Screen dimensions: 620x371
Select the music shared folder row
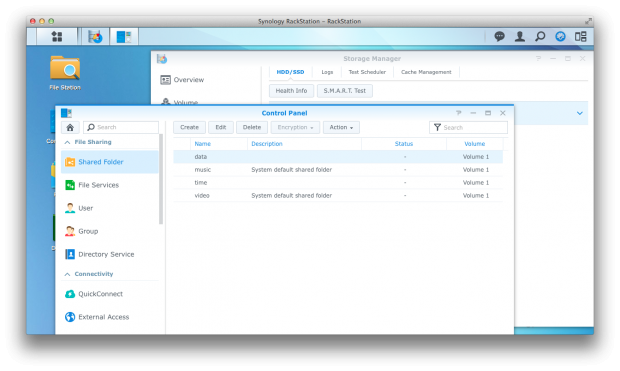tap(338, 170)
